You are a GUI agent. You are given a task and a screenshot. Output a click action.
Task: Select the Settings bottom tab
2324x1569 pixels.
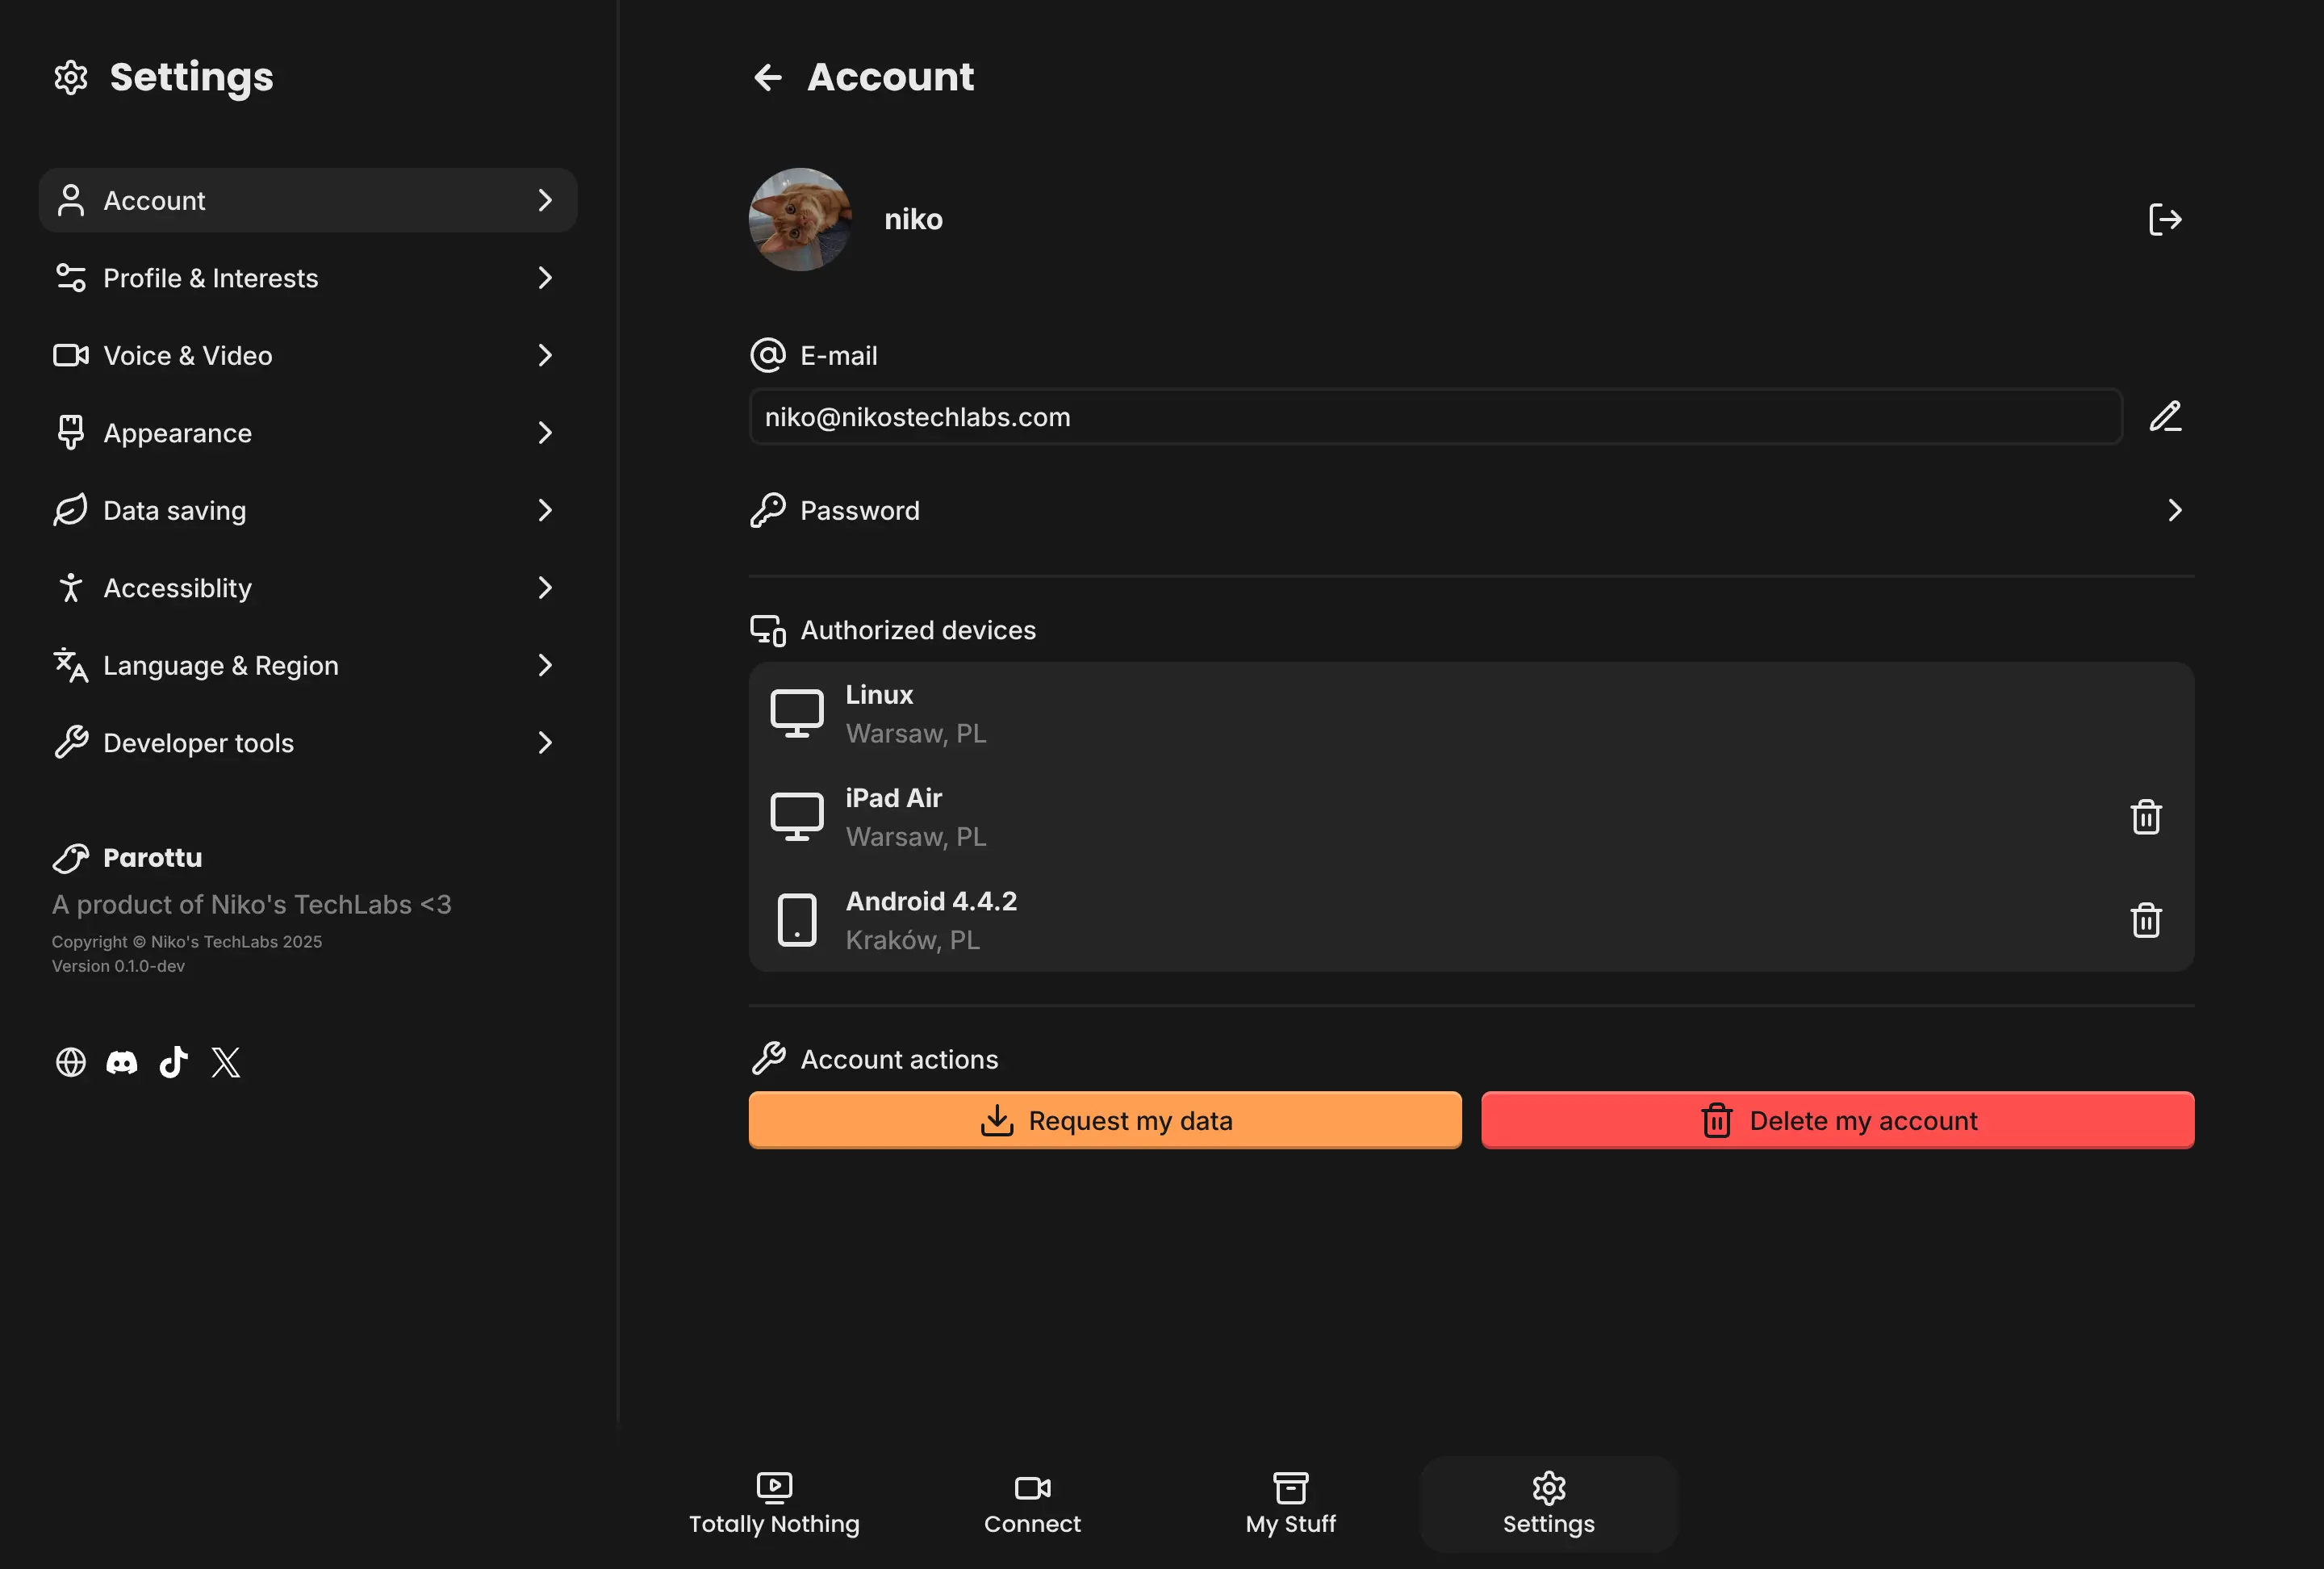pyautogui.click(x=1549, y=1504)
